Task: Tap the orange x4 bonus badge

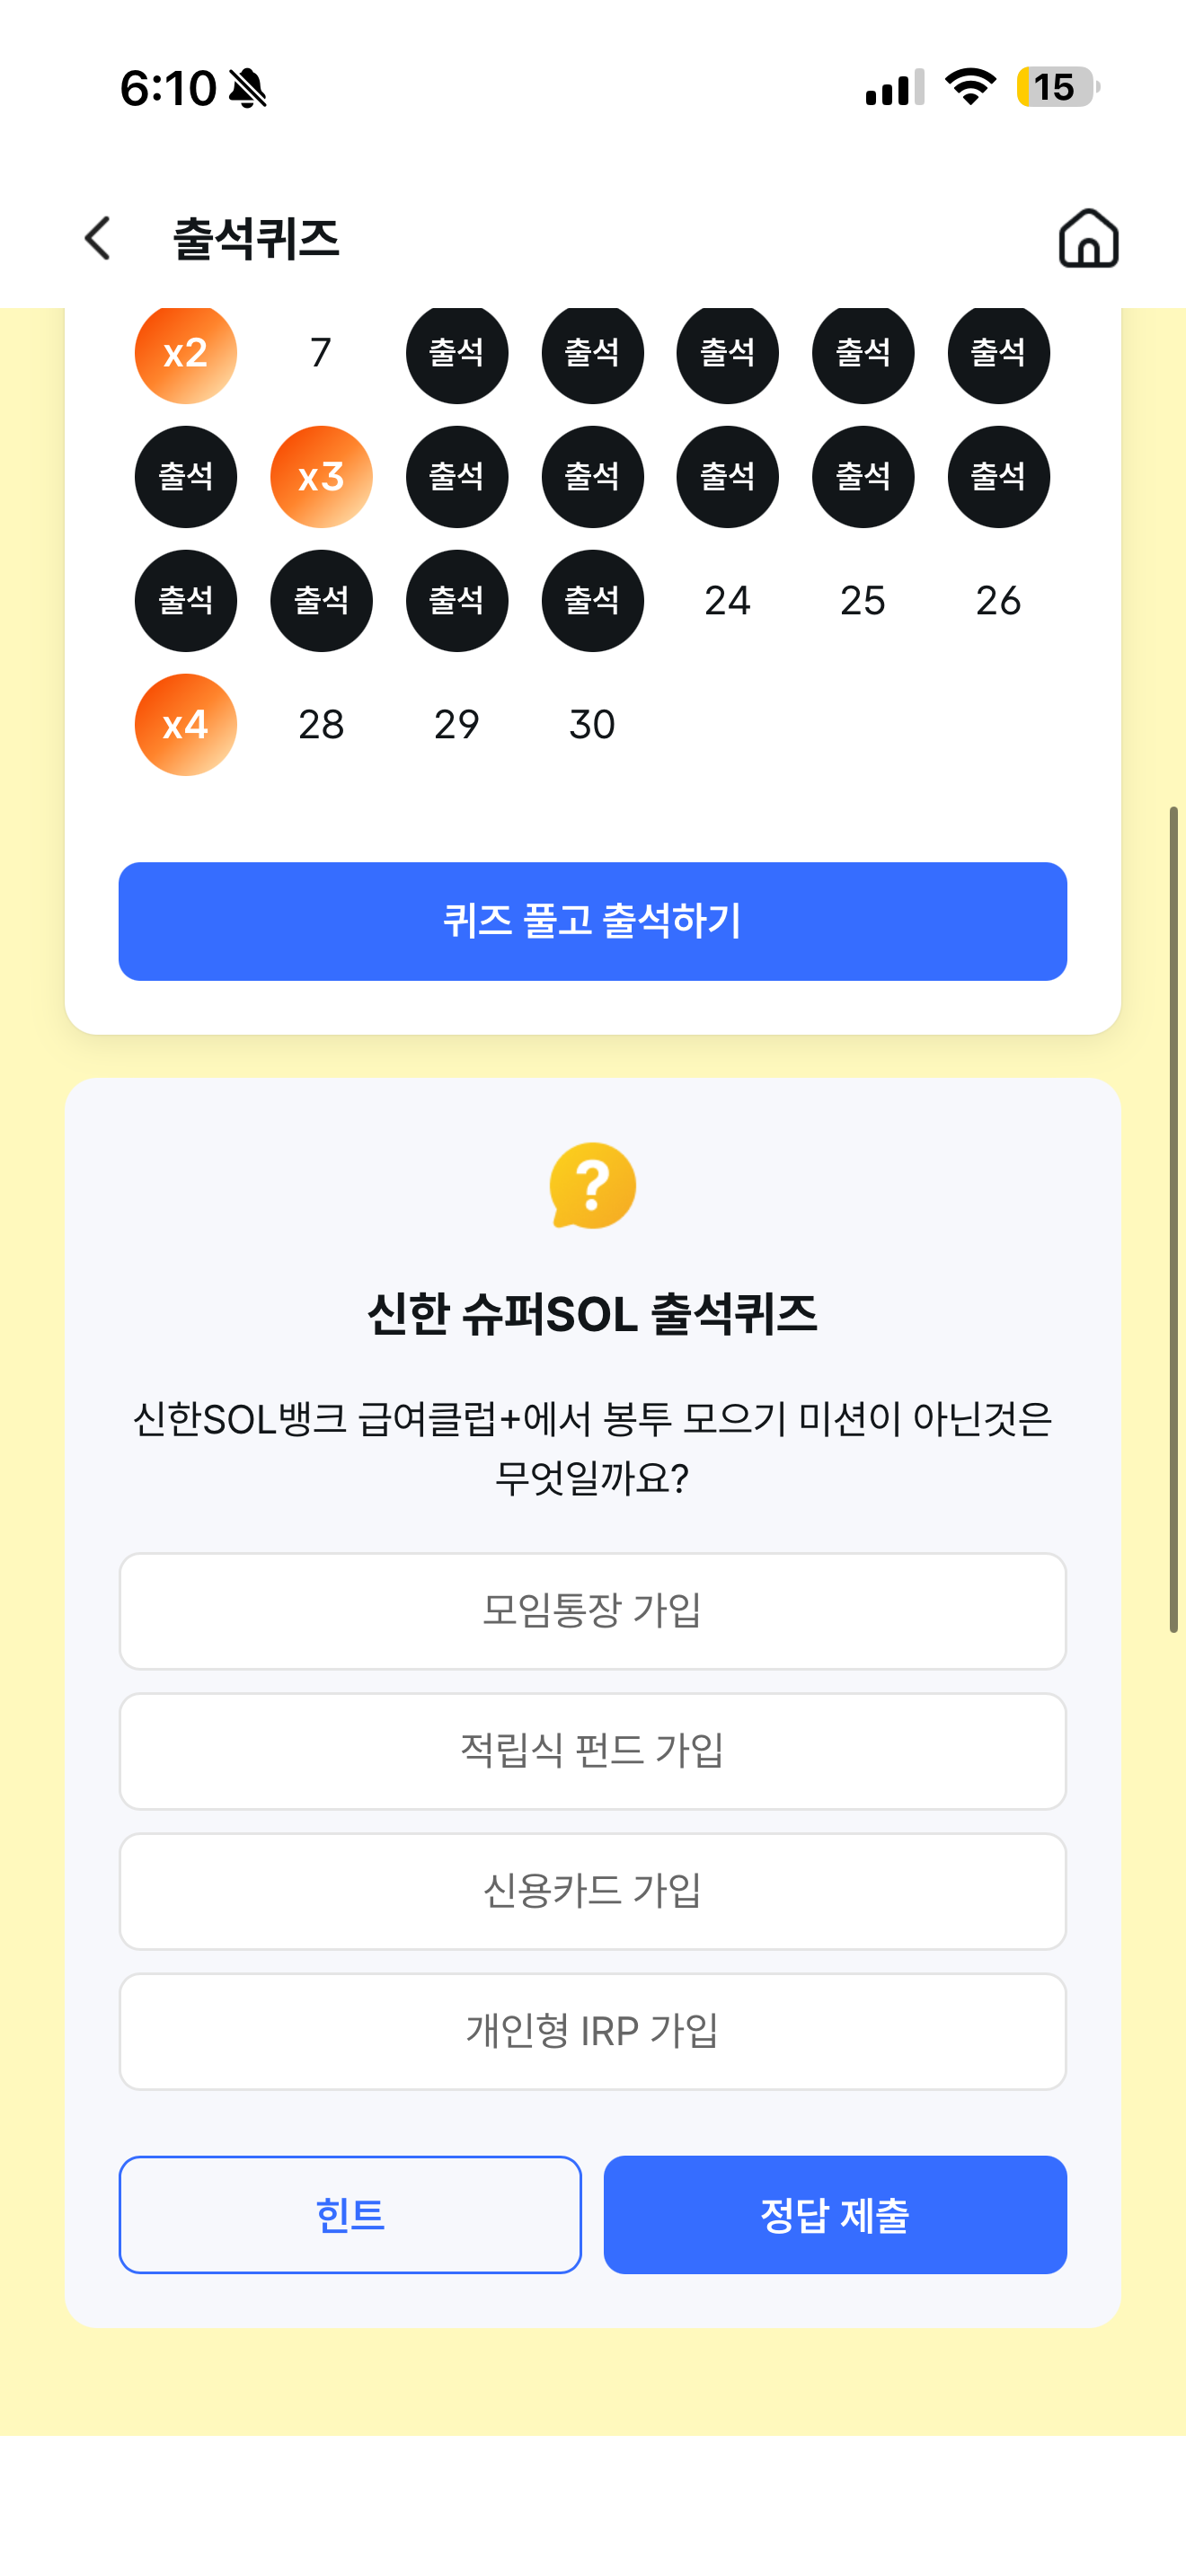Action: 186,725
